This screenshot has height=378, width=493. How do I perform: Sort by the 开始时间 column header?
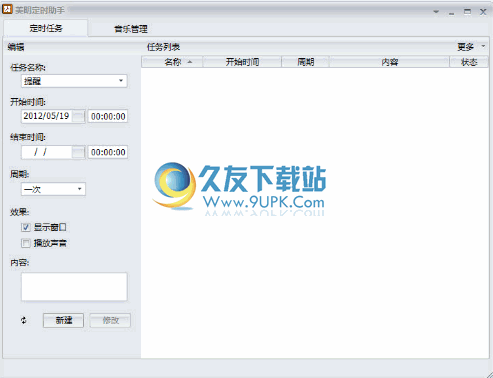click(242, 62)
